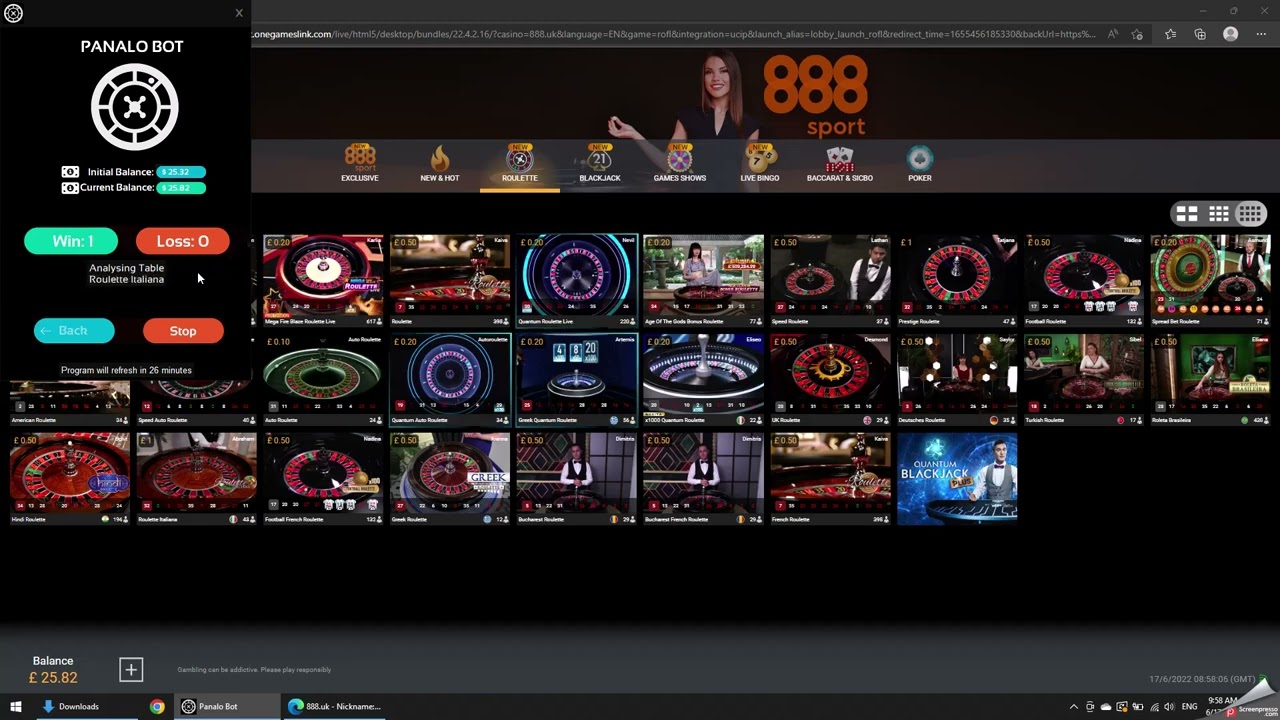1280x720 pixels.
Task: Show hidden system tray icons
Action: pos(1074,706)
